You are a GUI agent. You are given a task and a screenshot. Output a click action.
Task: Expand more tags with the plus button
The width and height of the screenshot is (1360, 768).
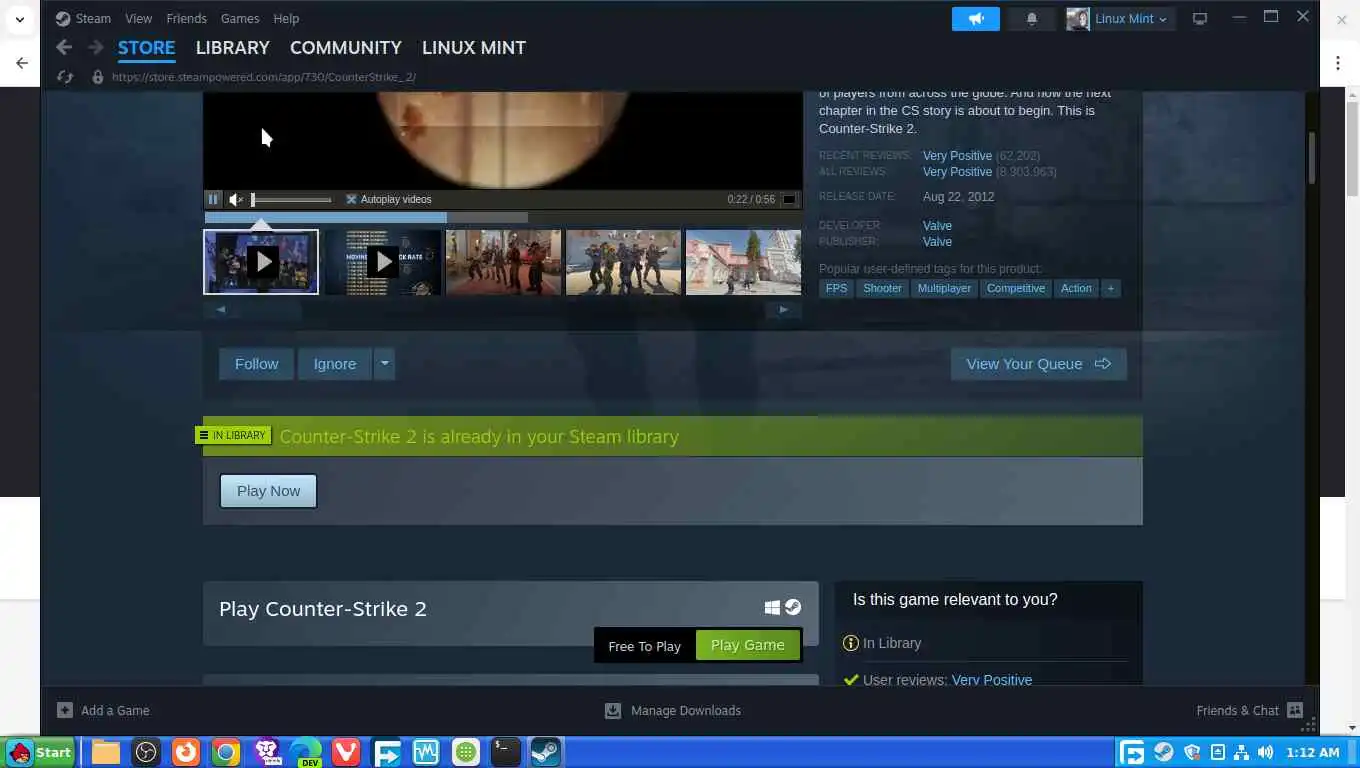coord(1110,288)
